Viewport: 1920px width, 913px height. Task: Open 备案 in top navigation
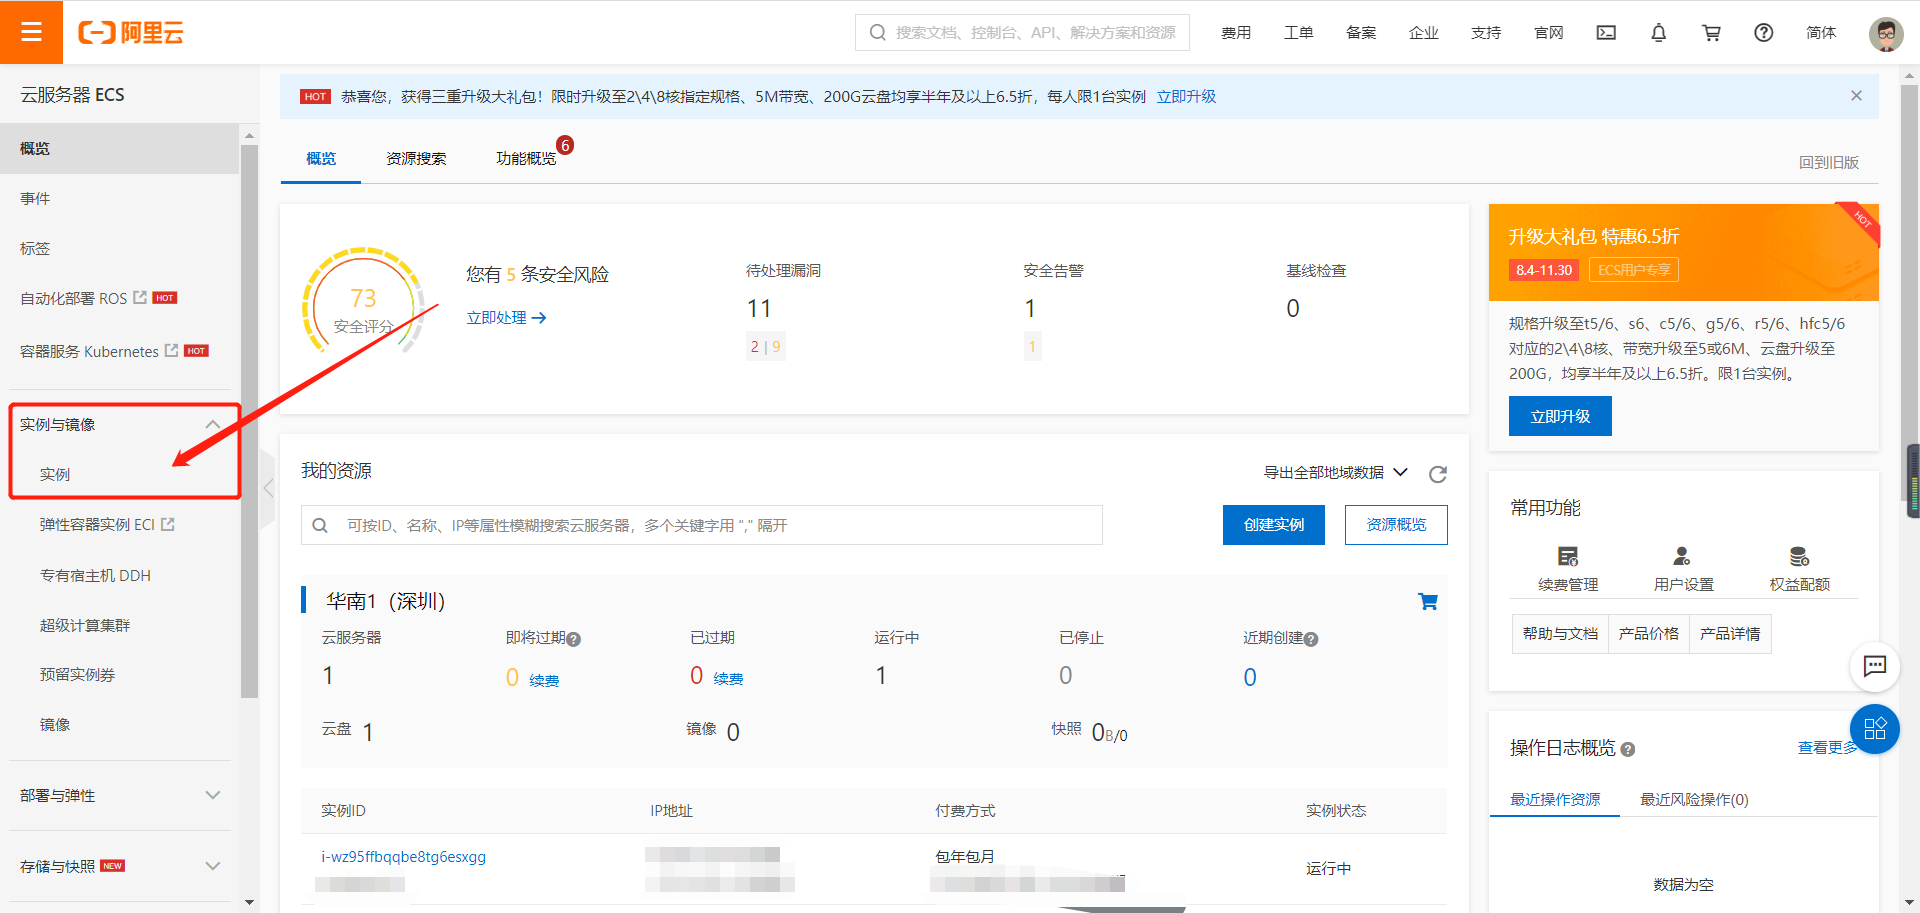[1361, 33]
